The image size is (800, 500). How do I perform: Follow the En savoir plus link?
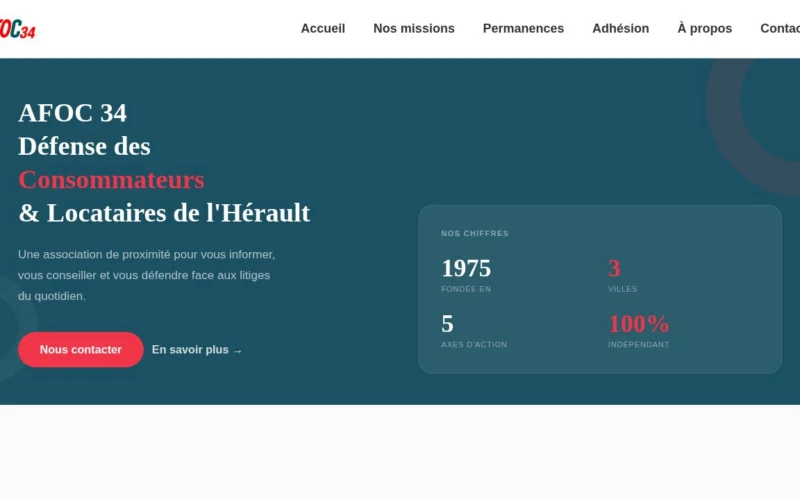click(196, 350)
